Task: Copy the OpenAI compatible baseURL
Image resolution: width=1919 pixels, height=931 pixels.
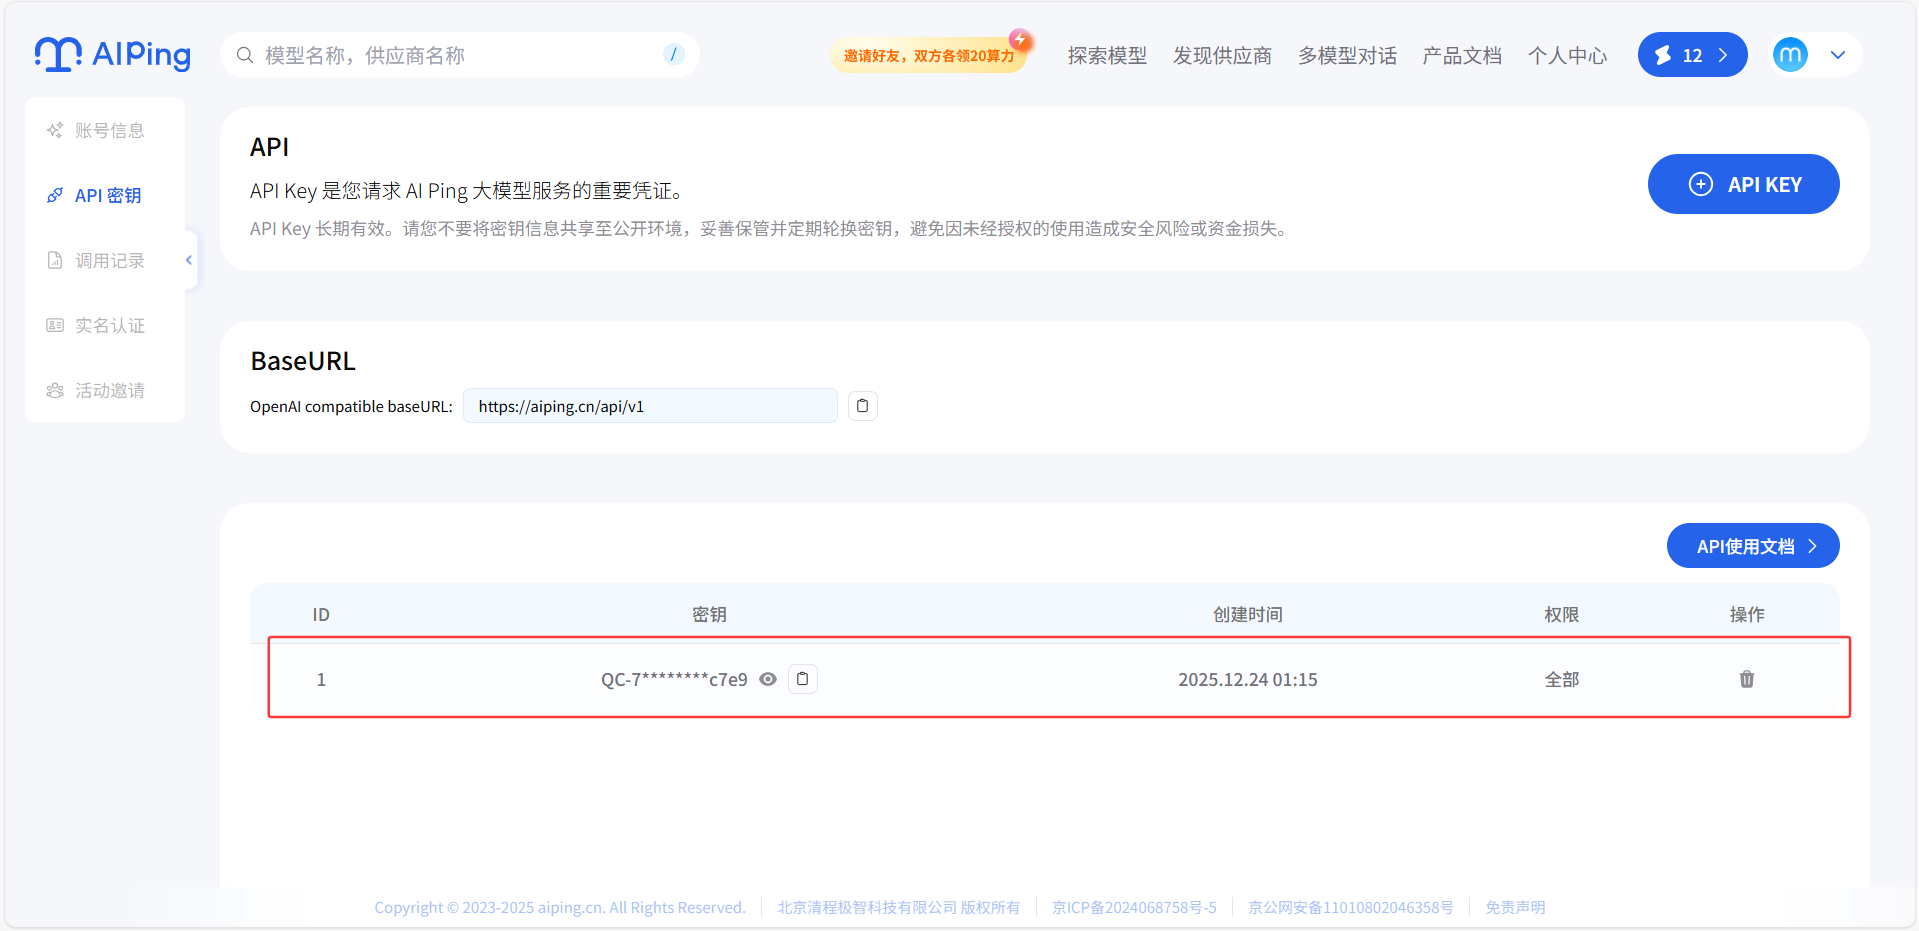Action: coord(863,406)
